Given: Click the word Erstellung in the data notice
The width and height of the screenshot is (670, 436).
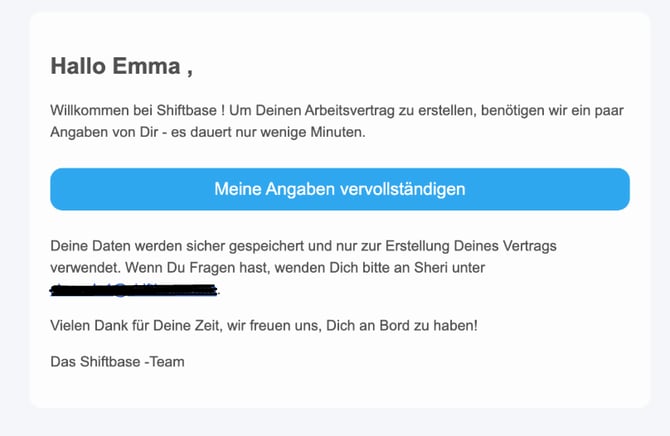Looking at the screenshot, I should tap(417, 246).
